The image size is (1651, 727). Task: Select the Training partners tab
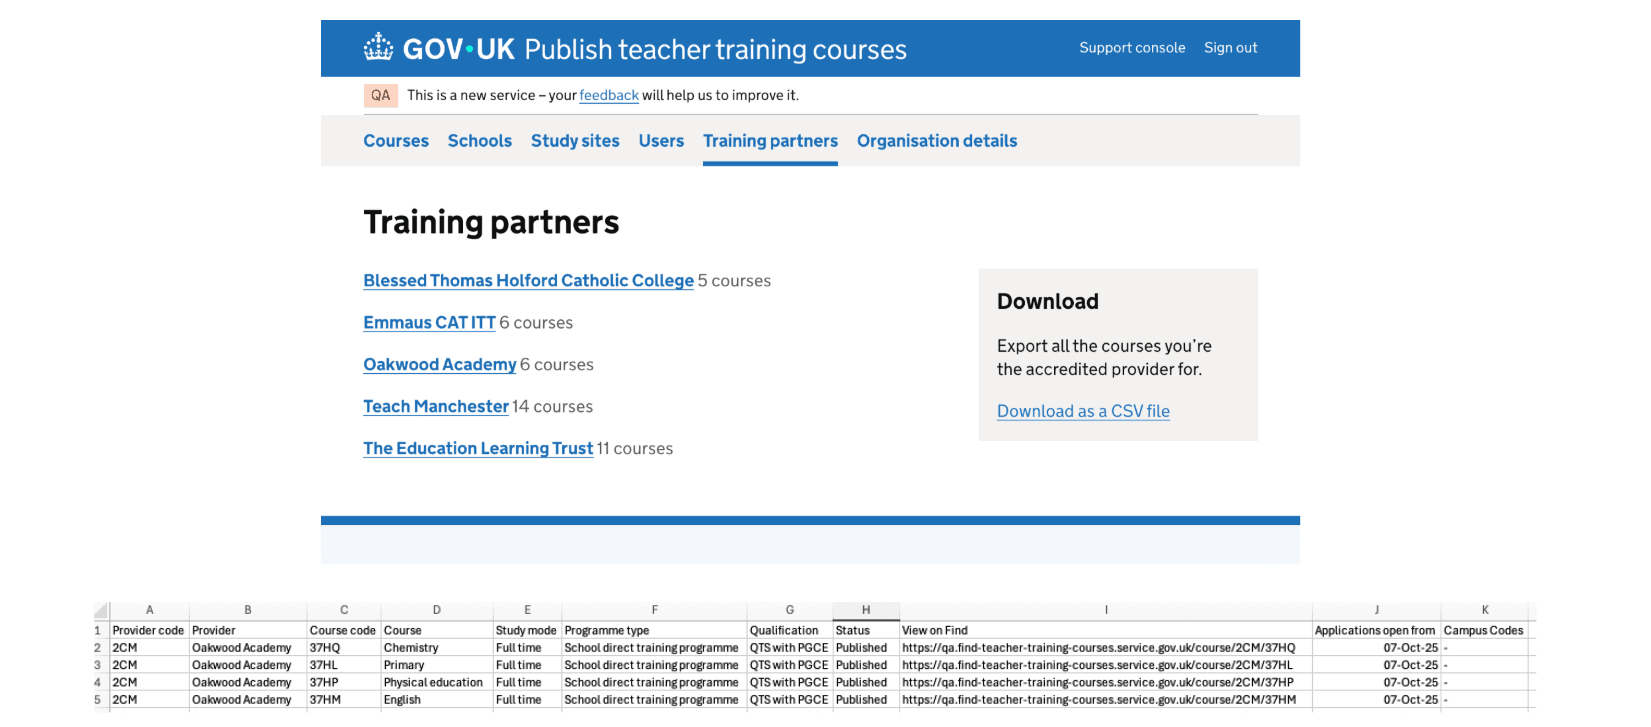(x=770, y=141)
